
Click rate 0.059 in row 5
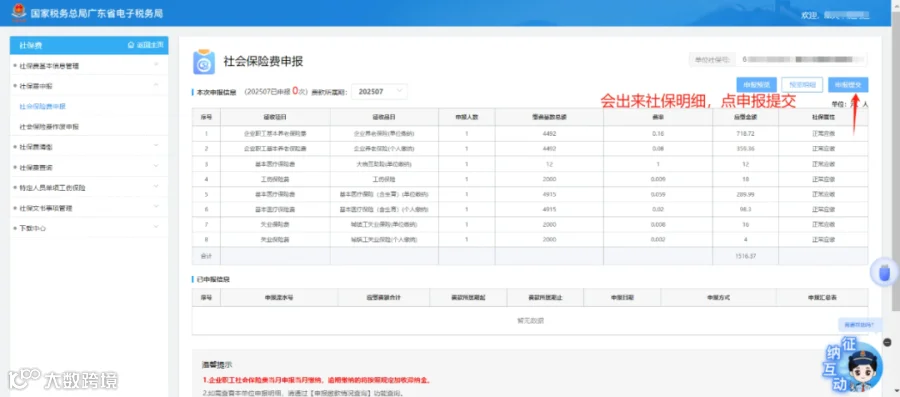pos(658,194)
